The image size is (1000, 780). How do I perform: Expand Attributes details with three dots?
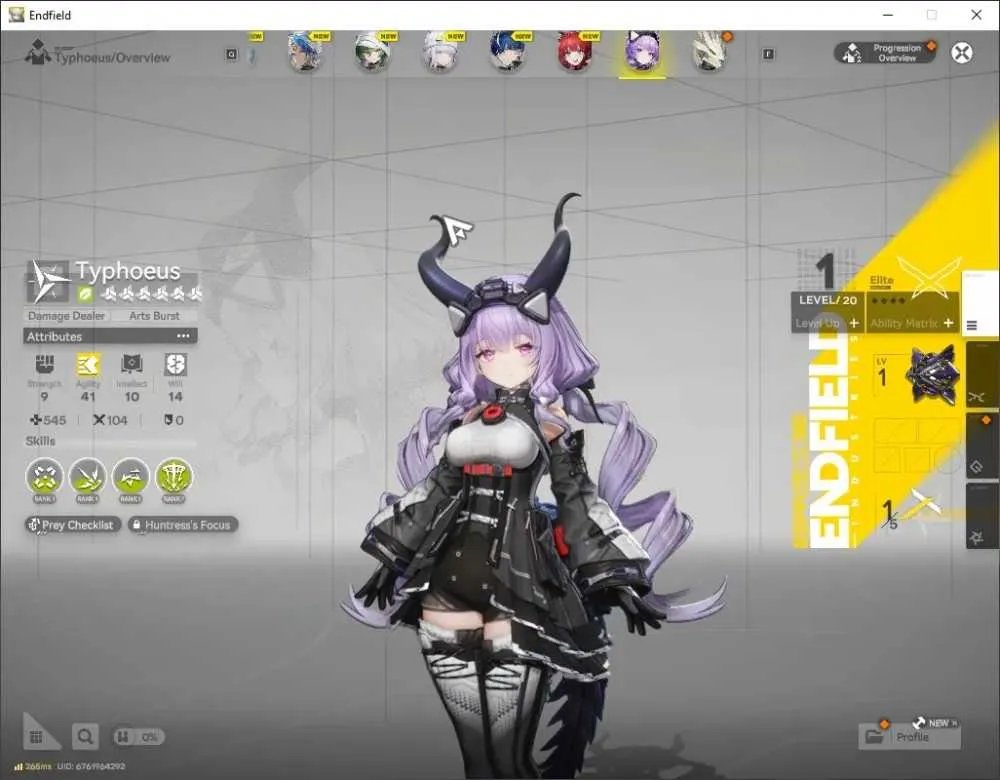pos(184,336)
